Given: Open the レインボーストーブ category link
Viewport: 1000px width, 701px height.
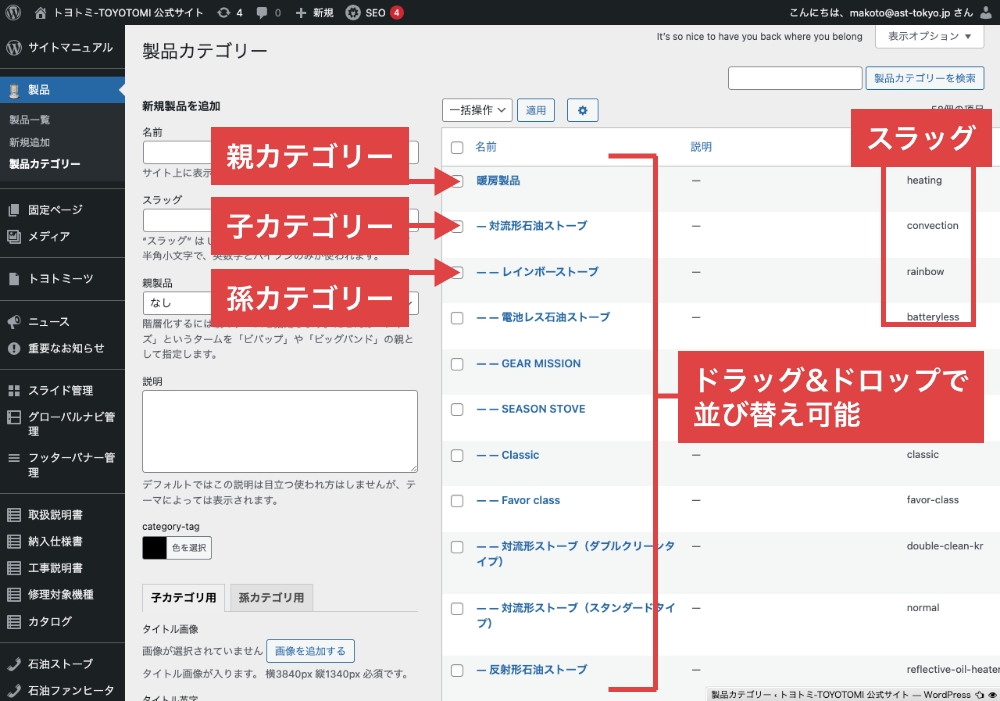Looking at the screenshot, I should point(538,272).
